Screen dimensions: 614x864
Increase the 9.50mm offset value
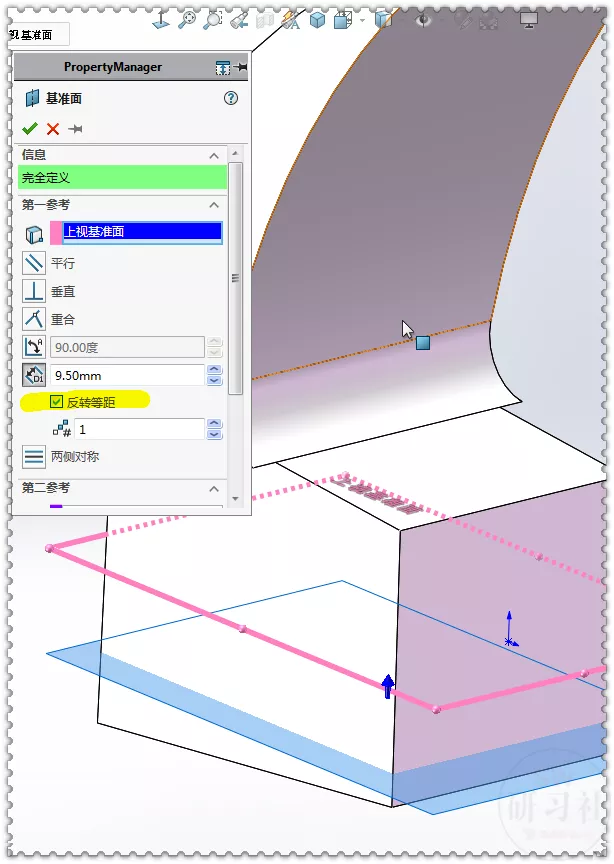[214, 370]
